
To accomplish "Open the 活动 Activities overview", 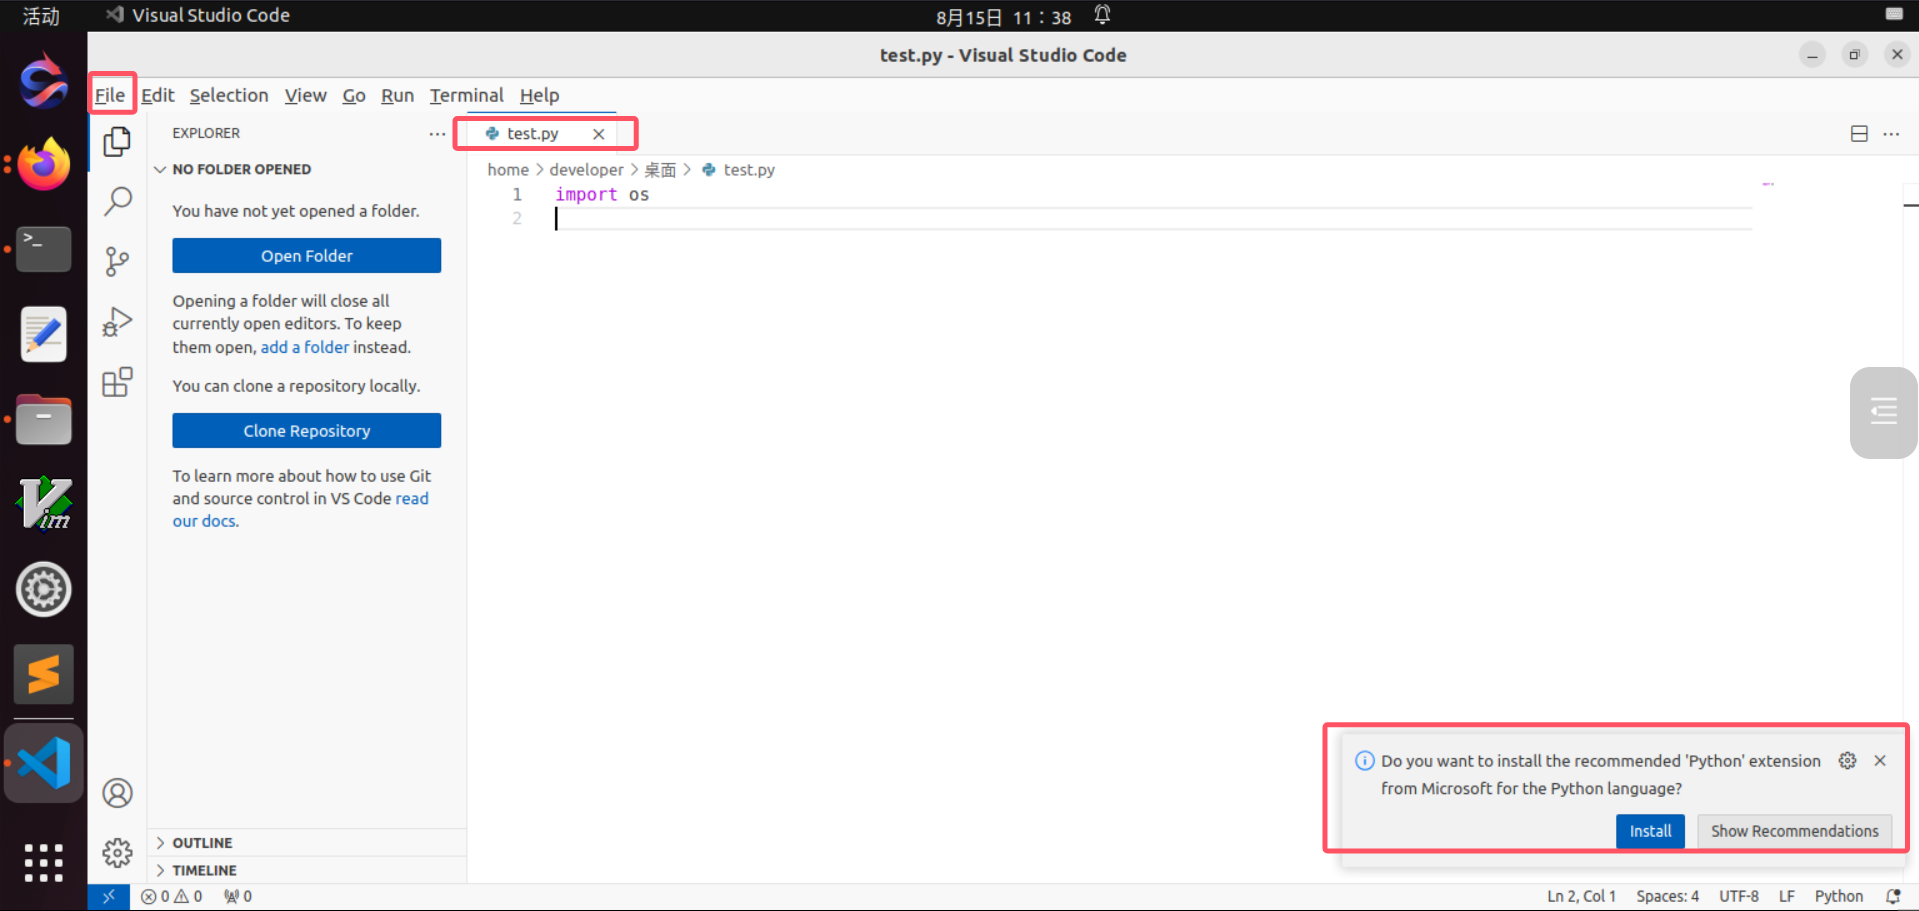I will pyautogui.click(x=41, y=16).
